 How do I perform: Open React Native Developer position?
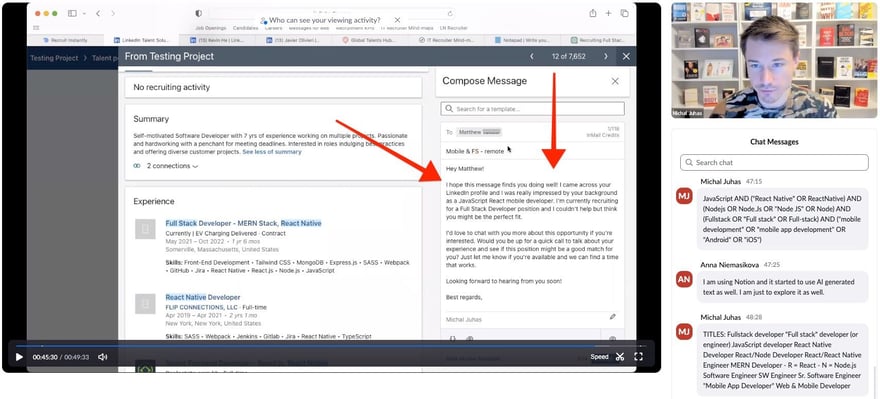point(203,297)
